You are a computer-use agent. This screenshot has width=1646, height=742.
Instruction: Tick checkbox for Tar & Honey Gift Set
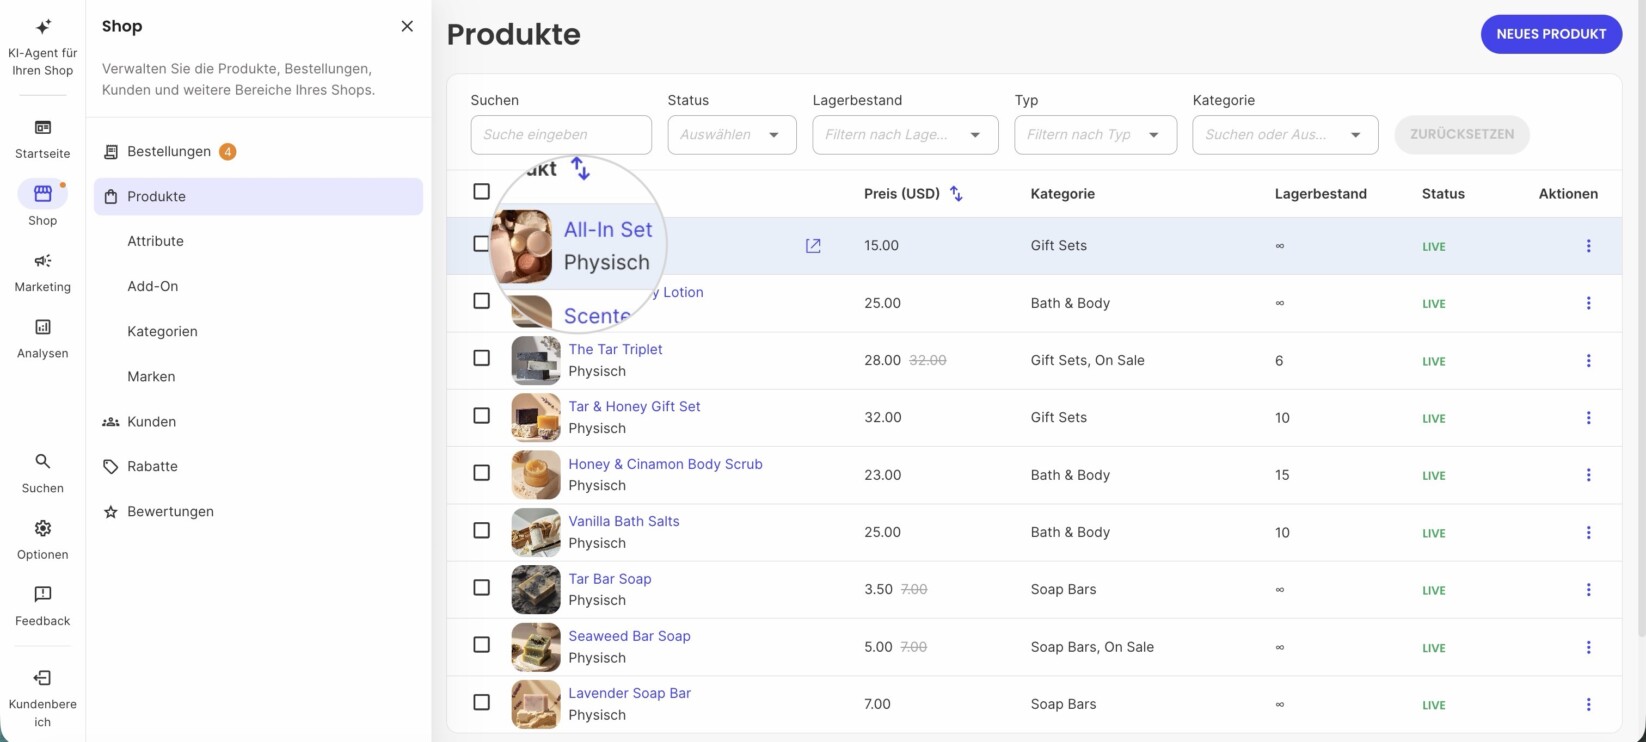(x=481, y=415)
